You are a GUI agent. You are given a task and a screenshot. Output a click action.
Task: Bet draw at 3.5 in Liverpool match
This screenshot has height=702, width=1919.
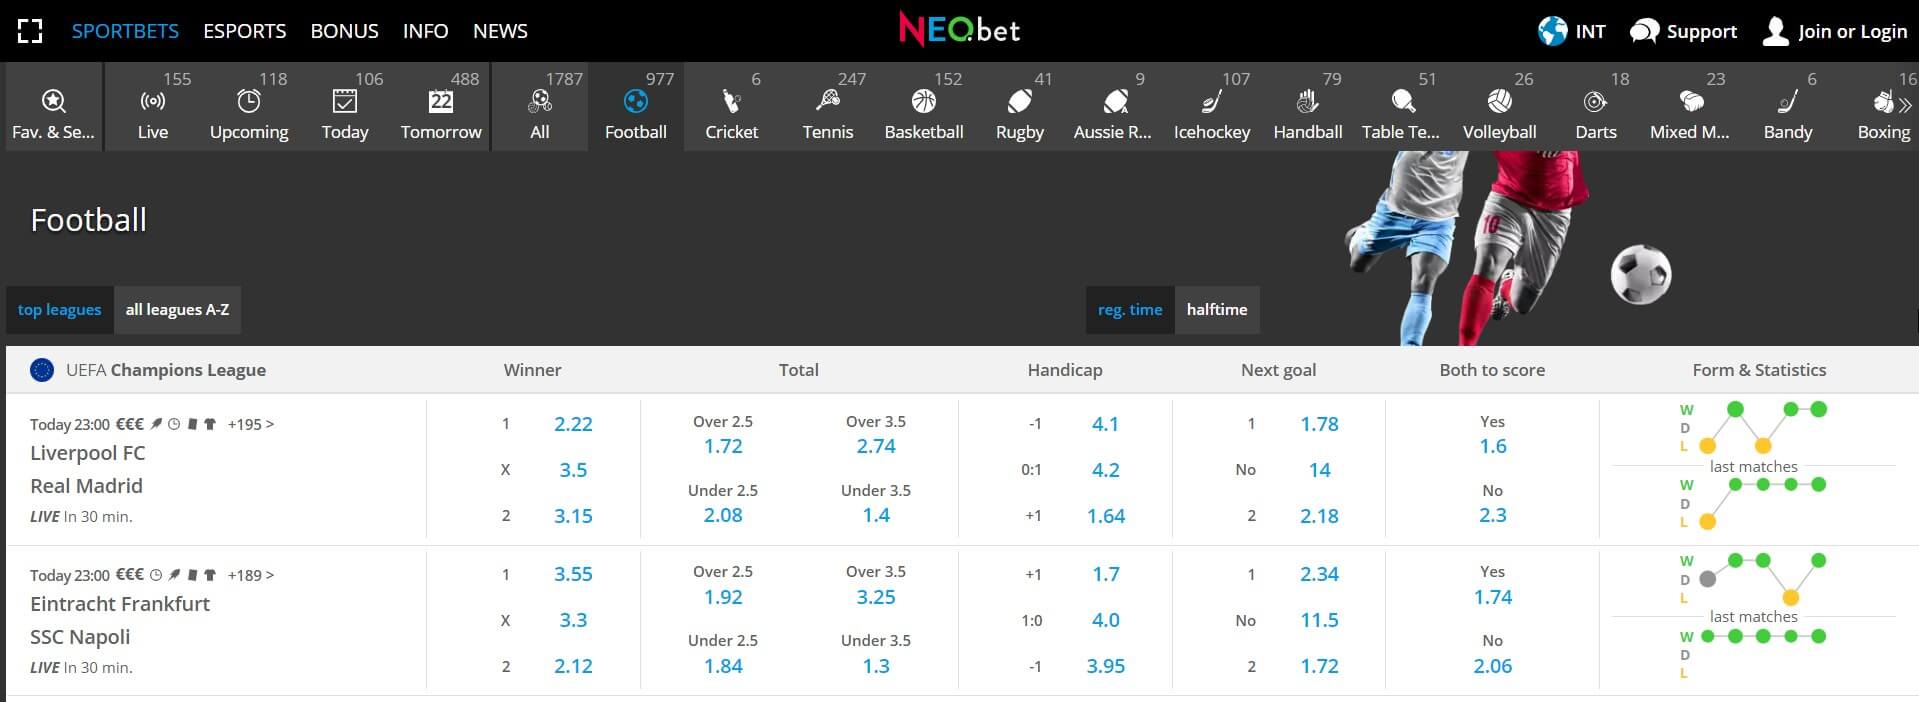pyautogui.click(x=573, y=470)
